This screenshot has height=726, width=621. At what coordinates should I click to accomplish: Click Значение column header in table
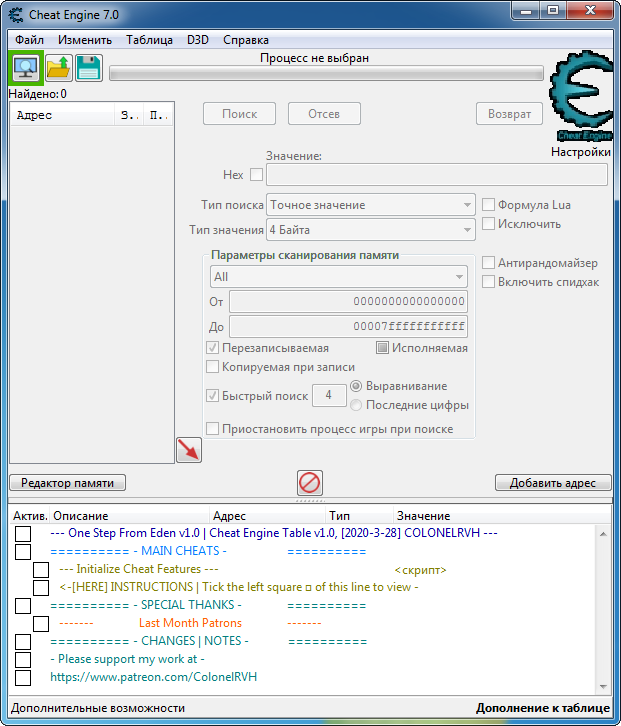click(x=500, y=516)
